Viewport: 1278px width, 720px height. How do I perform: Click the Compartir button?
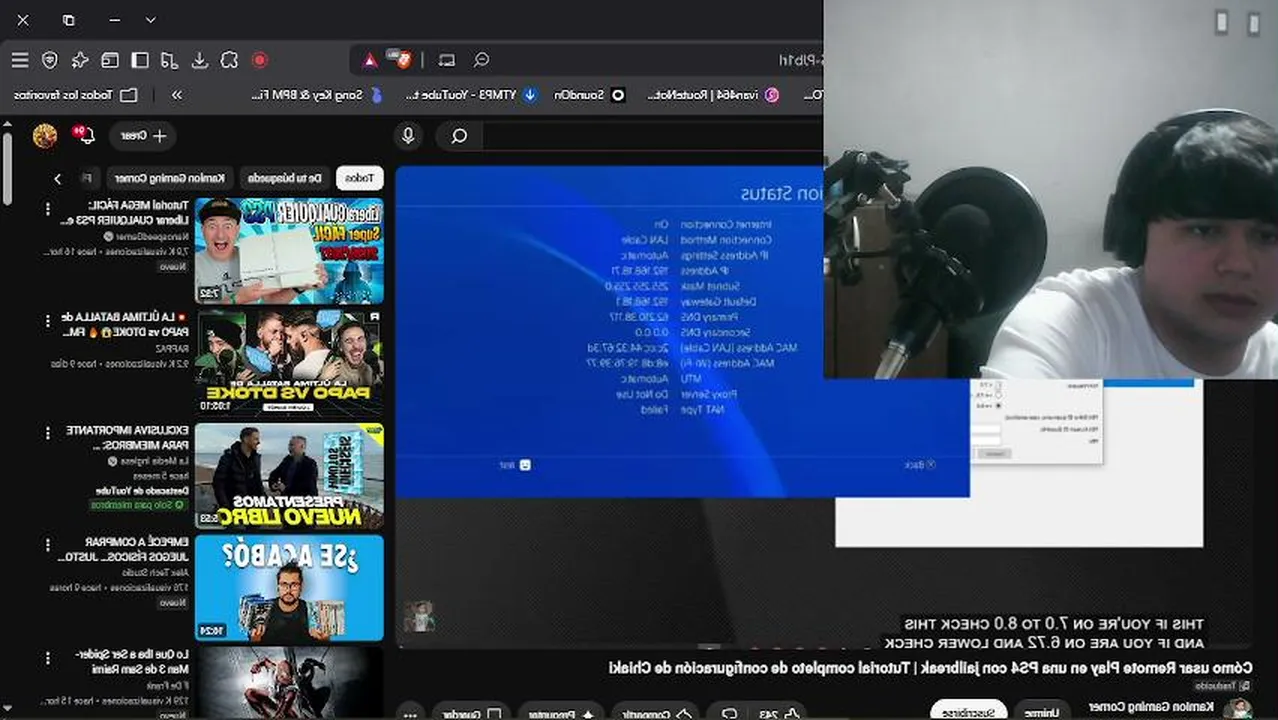tap(656, 714)
